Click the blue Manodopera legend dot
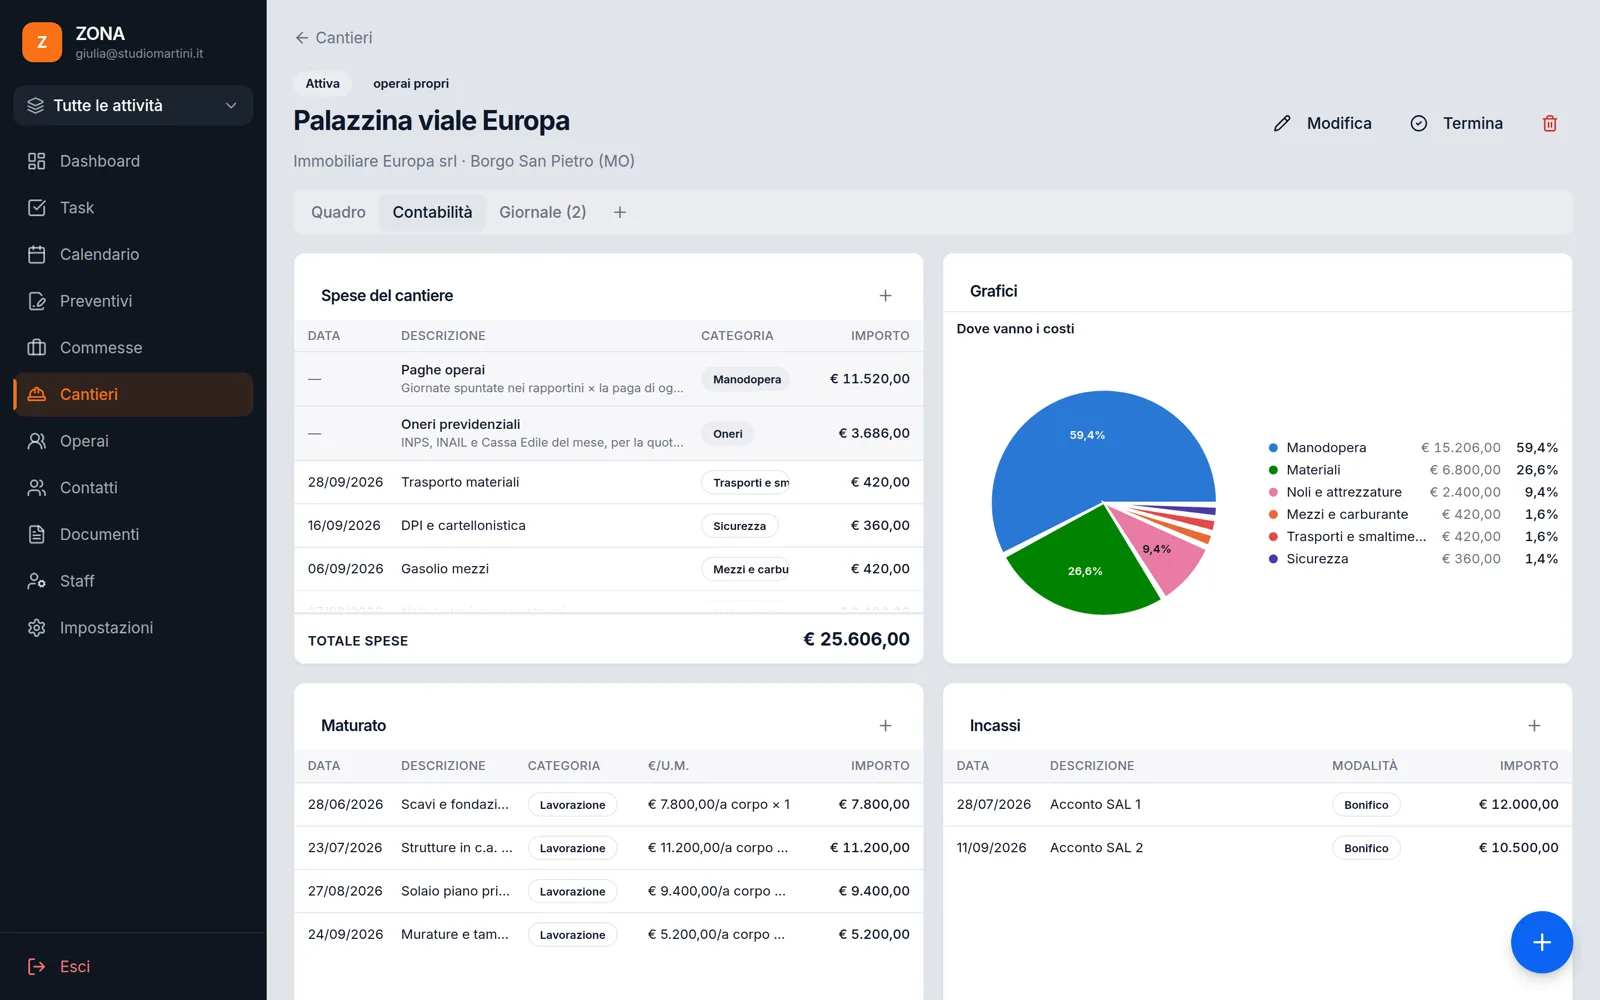The height and width of the screenshot is (1000, 1600). click(x=1273, y=448)
